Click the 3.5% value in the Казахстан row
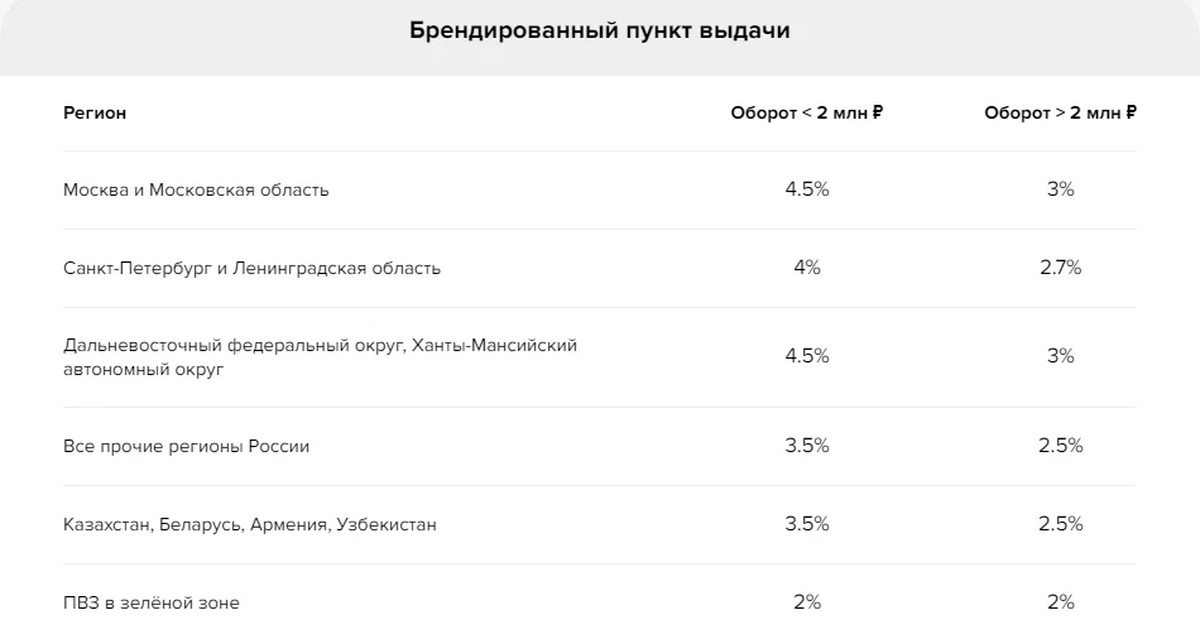This screenshot has width=1200, height=628. pyautogui.click(x=807, y=523)
